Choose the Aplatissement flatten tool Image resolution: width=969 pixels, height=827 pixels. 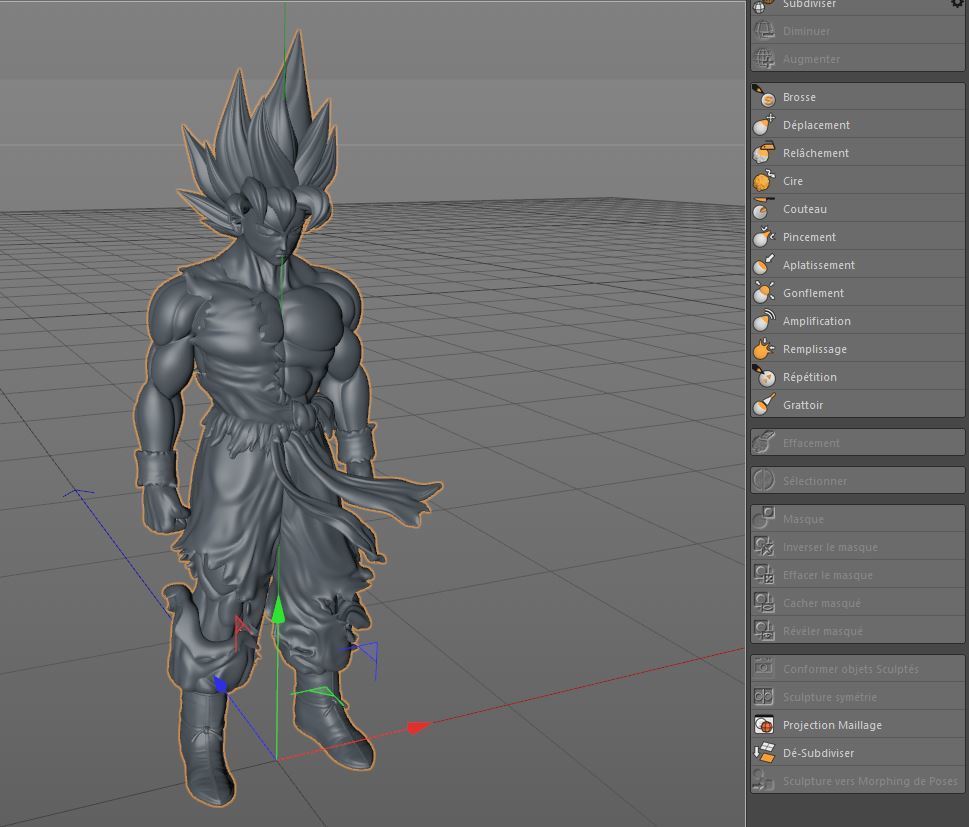point(857,265)
